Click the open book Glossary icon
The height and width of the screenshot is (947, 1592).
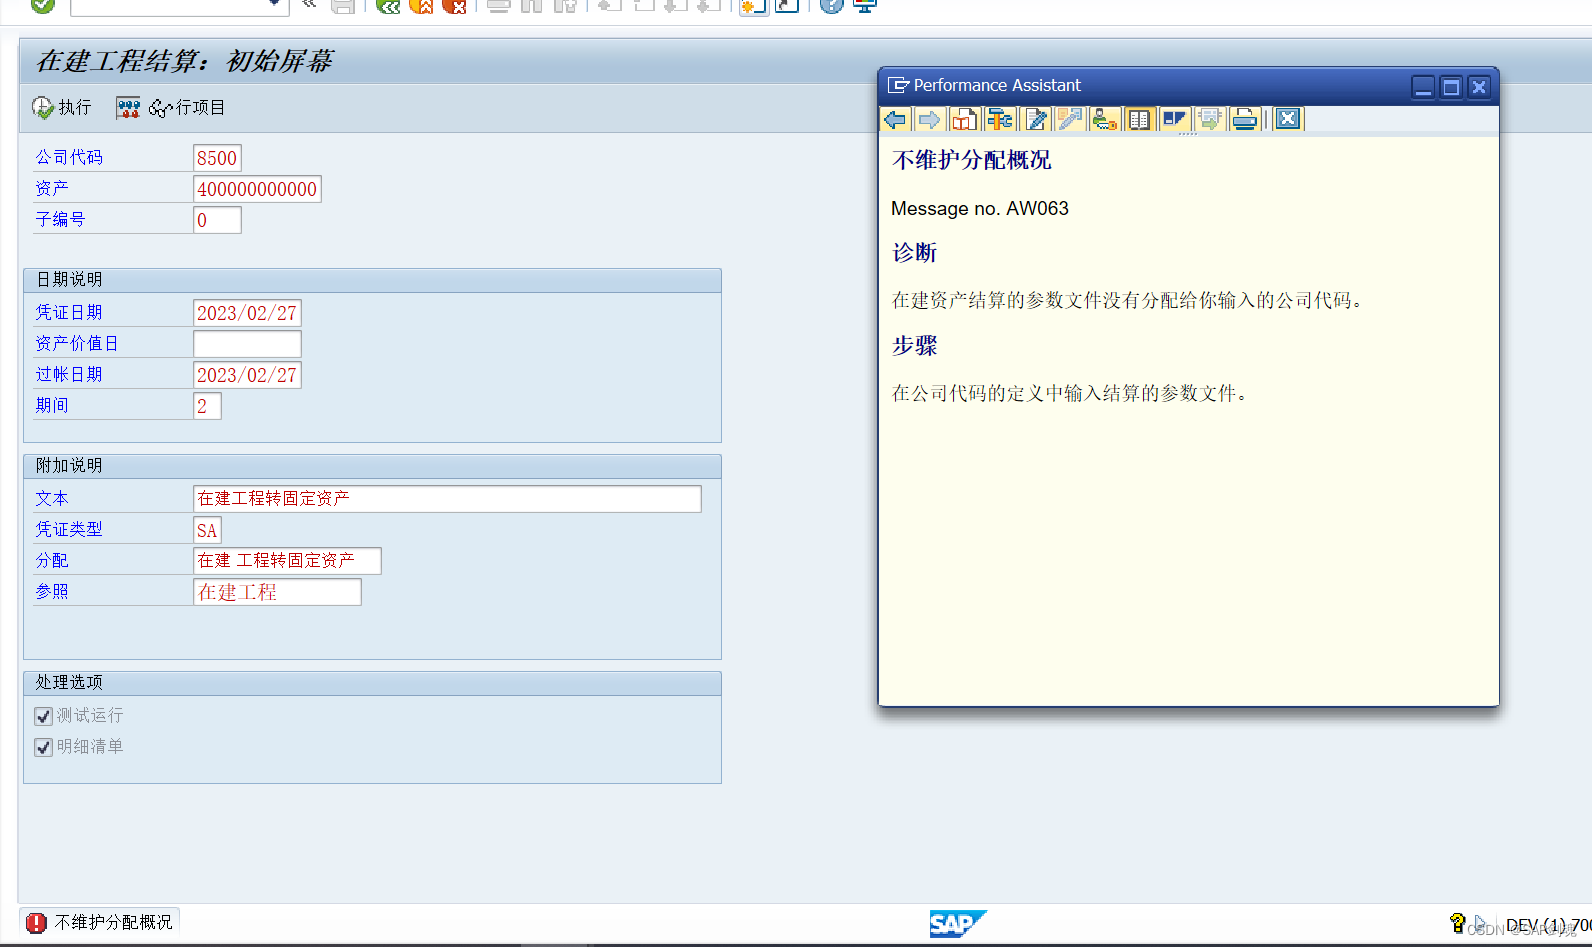[x=1139, y=120]
